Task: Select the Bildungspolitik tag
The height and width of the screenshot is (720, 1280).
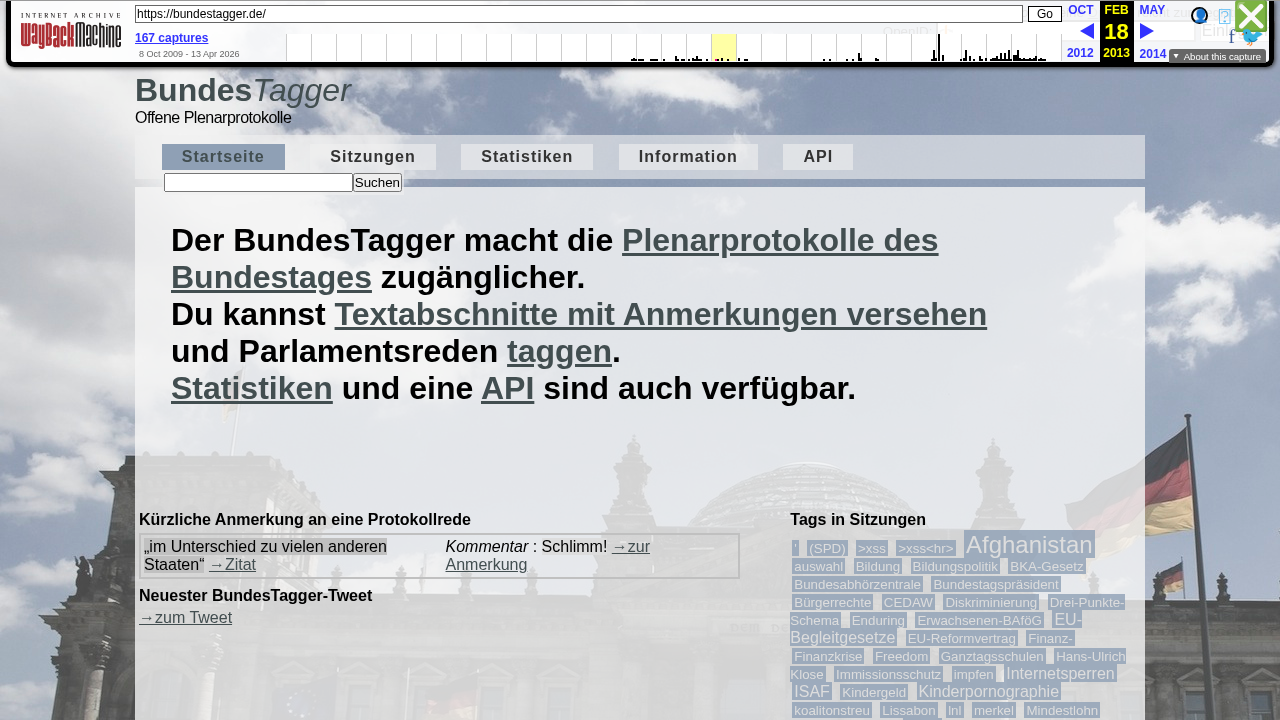Action: 955,566
